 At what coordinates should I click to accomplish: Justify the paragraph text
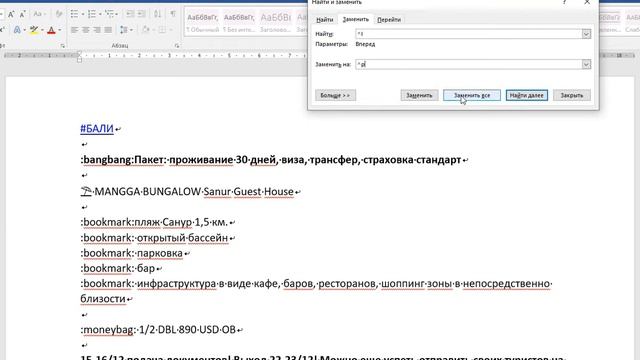(x=108, y=30)
